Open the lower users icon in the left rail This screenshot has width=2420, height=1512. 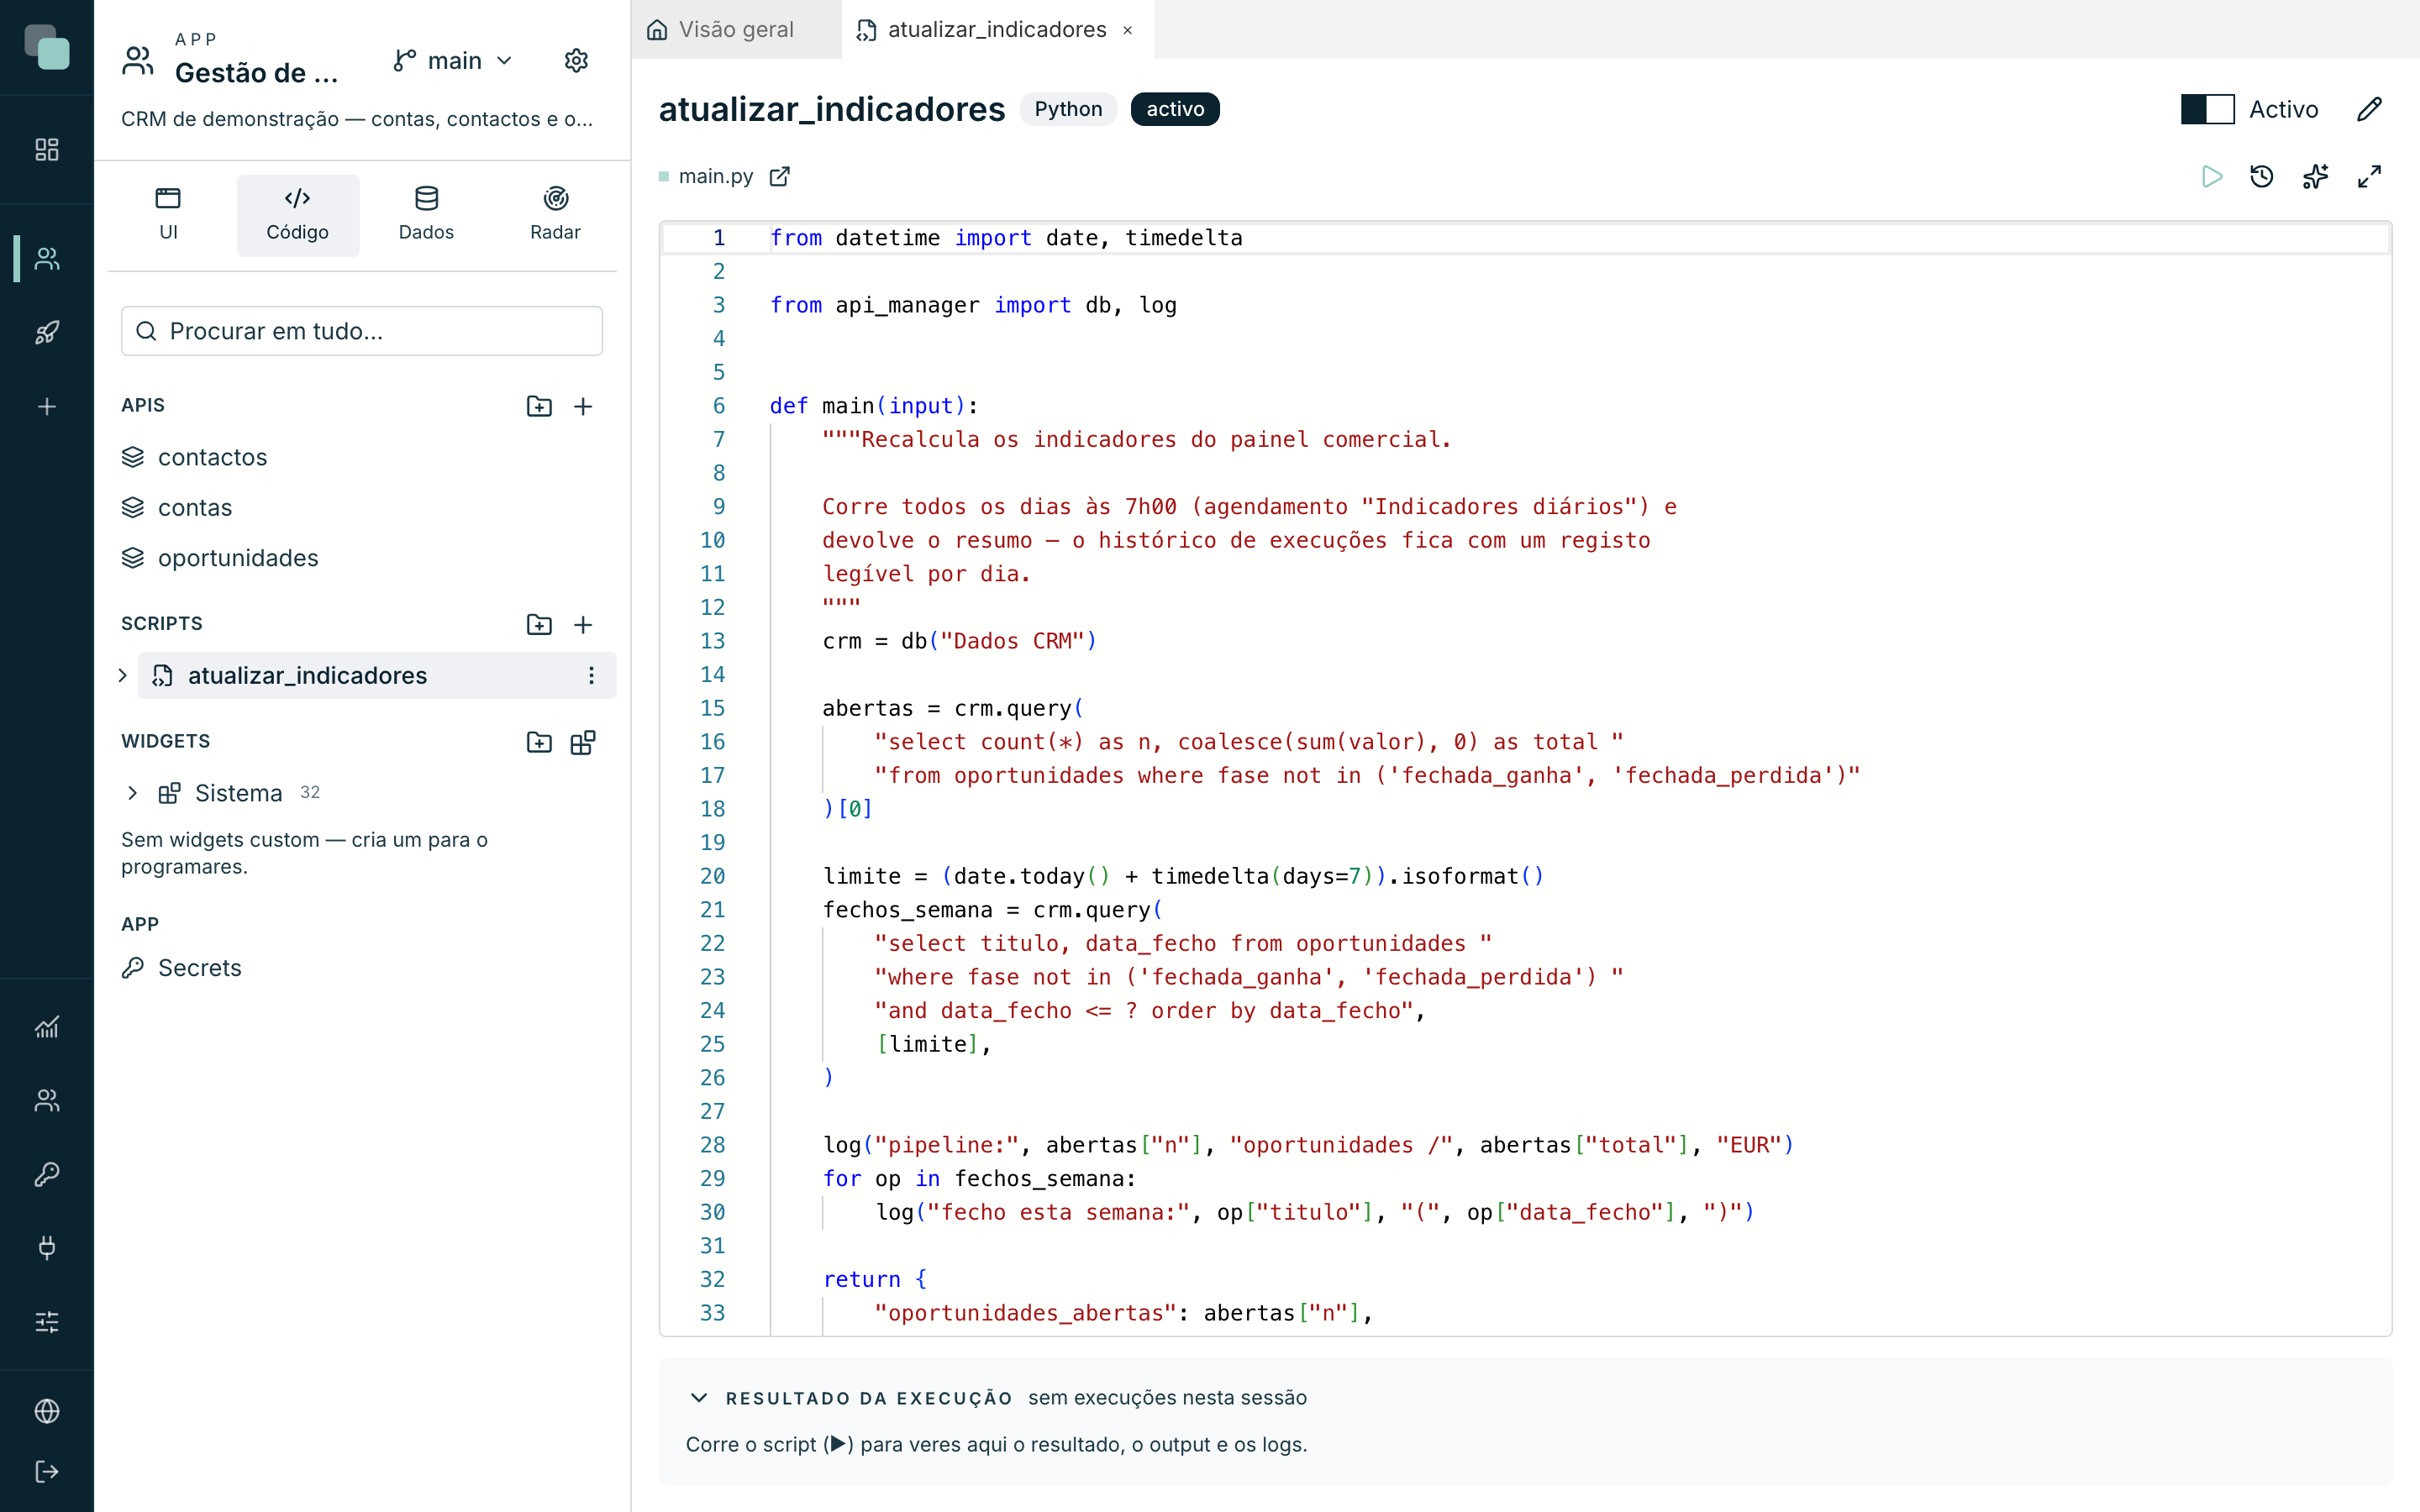pyautogui.click(x=47, y=1101)
